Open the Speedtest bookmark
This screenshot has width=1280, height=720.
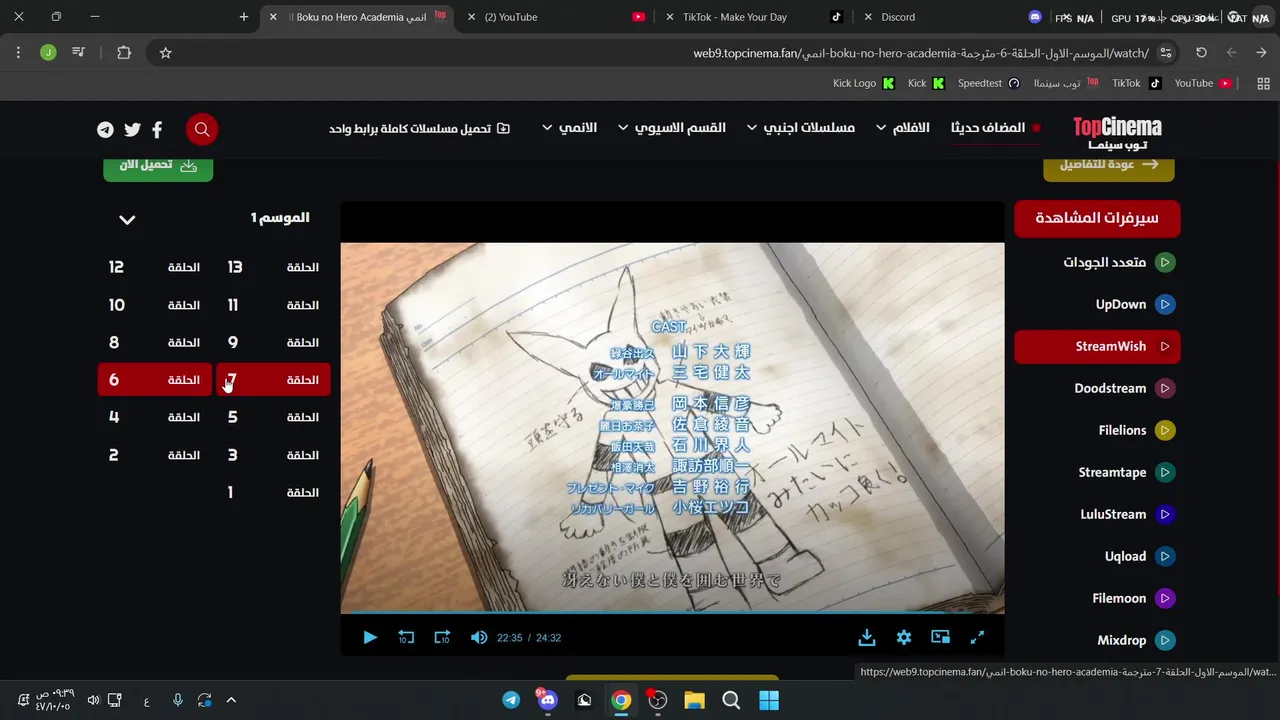(x=989, y=84)
